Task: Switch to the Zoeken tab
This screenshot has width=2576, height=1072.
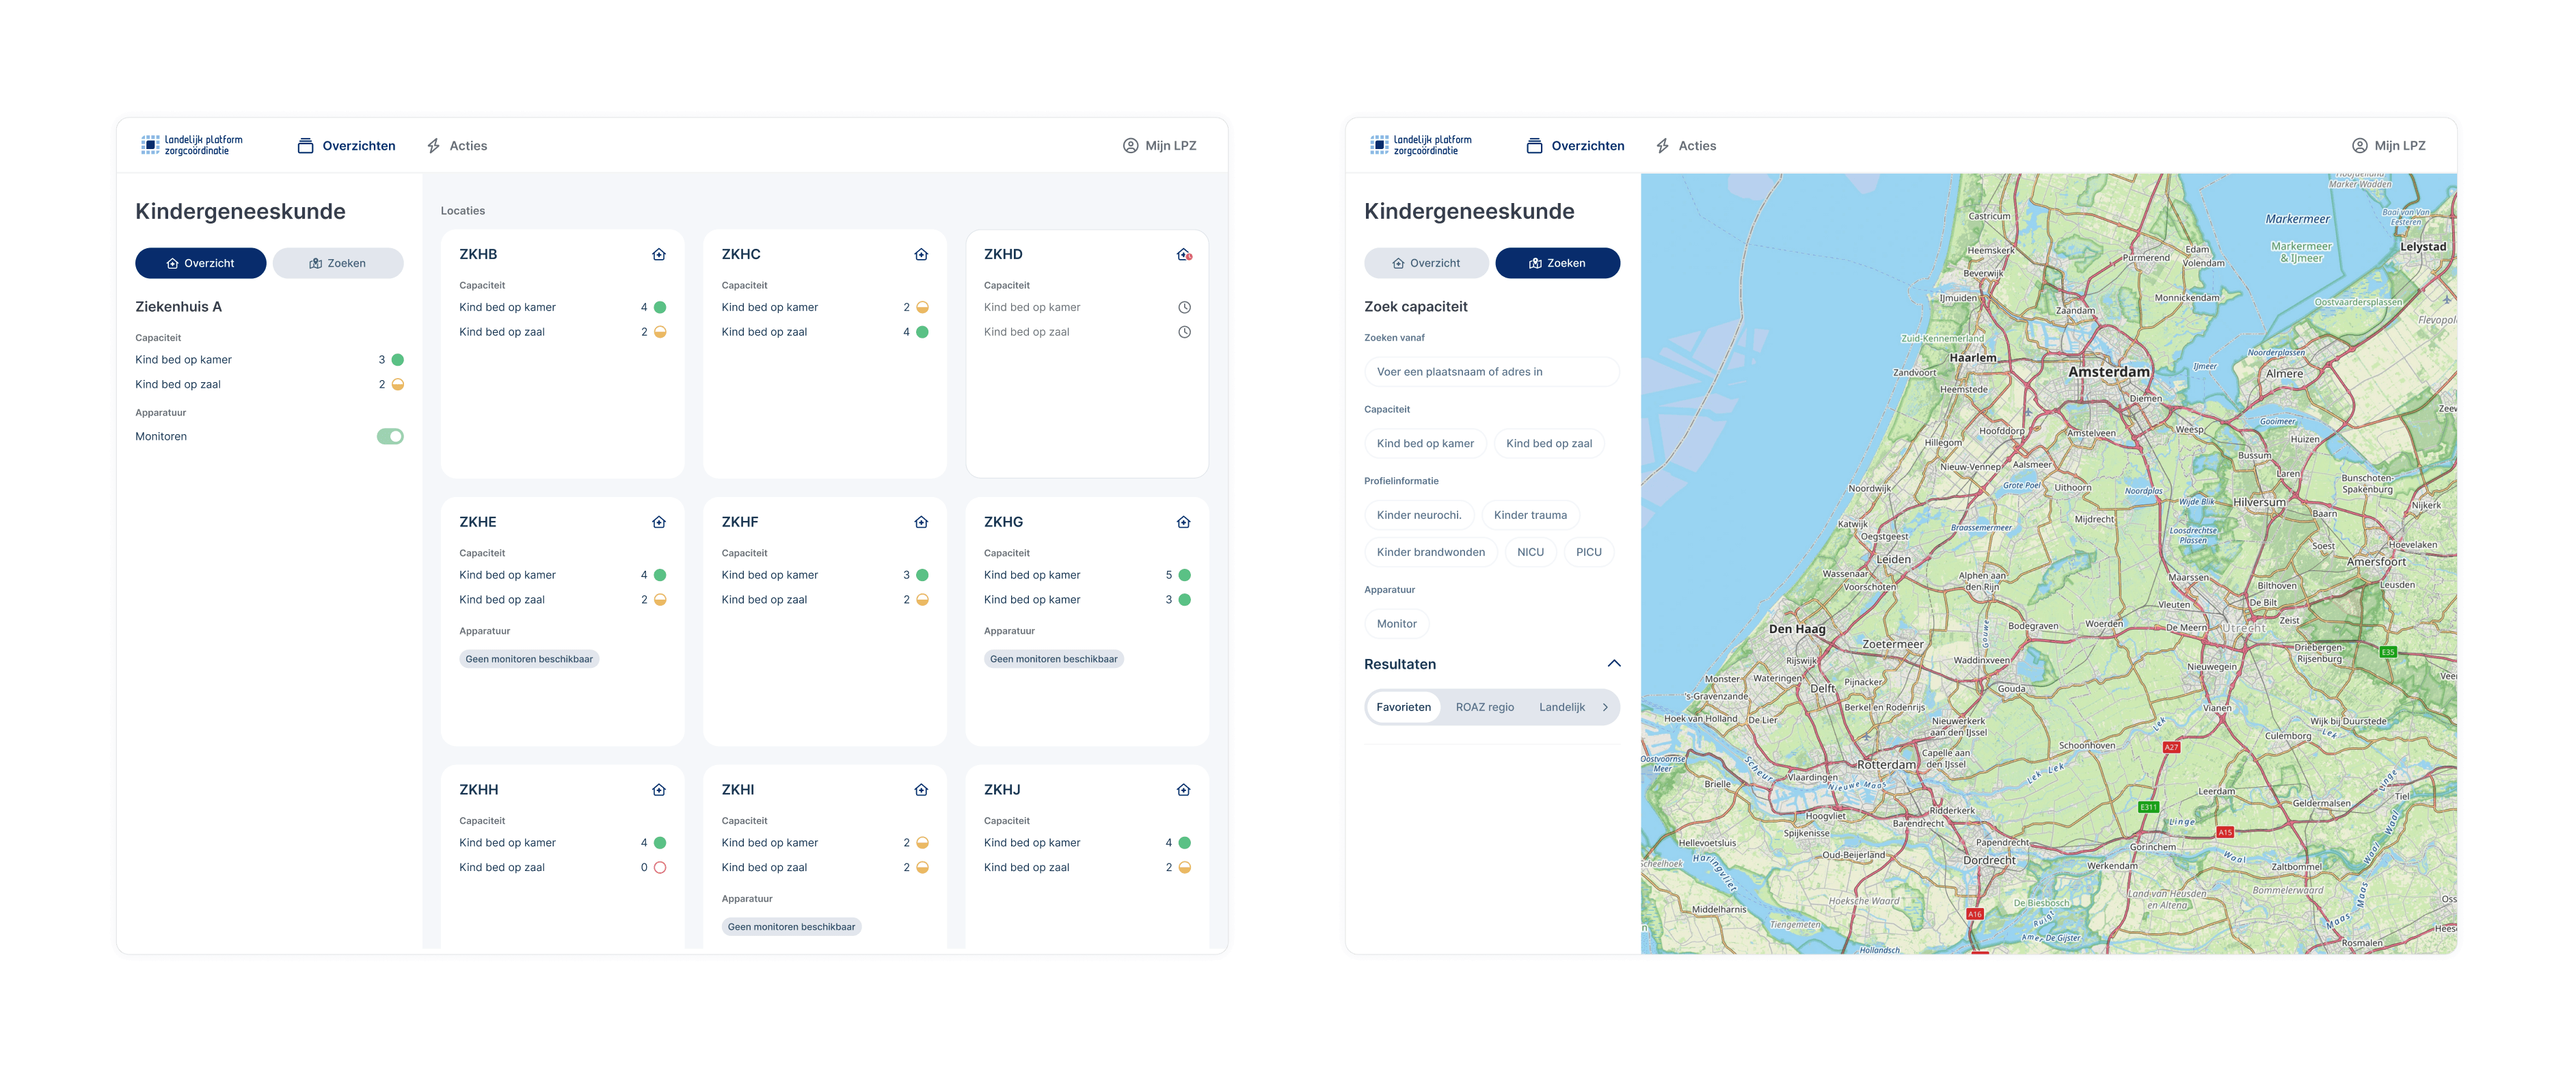Action: 338,263
